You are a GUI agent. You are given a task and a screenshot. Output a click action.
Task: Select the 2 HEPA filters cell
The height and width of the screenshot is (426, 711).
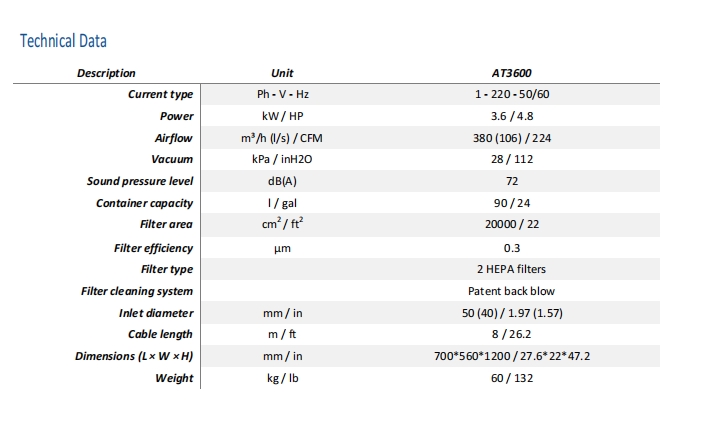pyautogui.click(x=511, y=269)
